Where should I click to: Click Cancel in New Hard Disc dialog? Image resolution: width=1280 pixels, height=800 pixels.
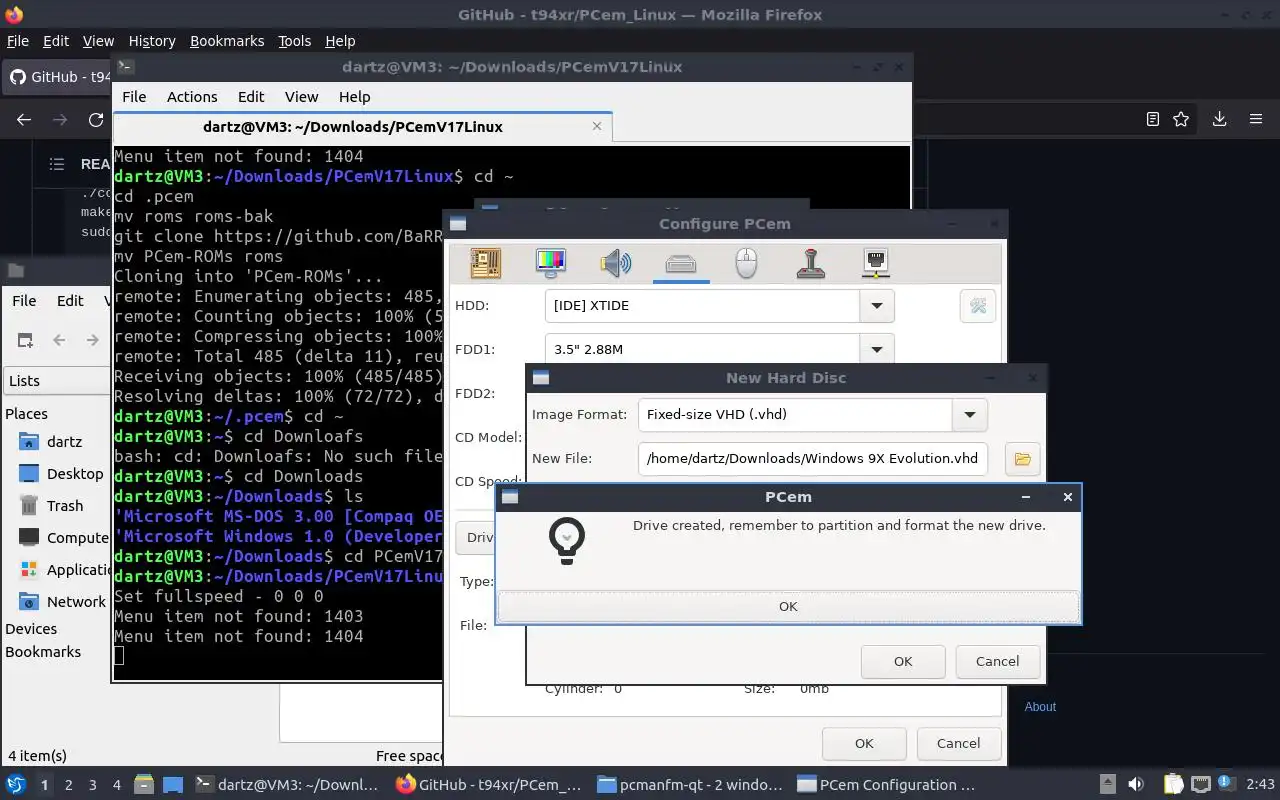point(997,661)
